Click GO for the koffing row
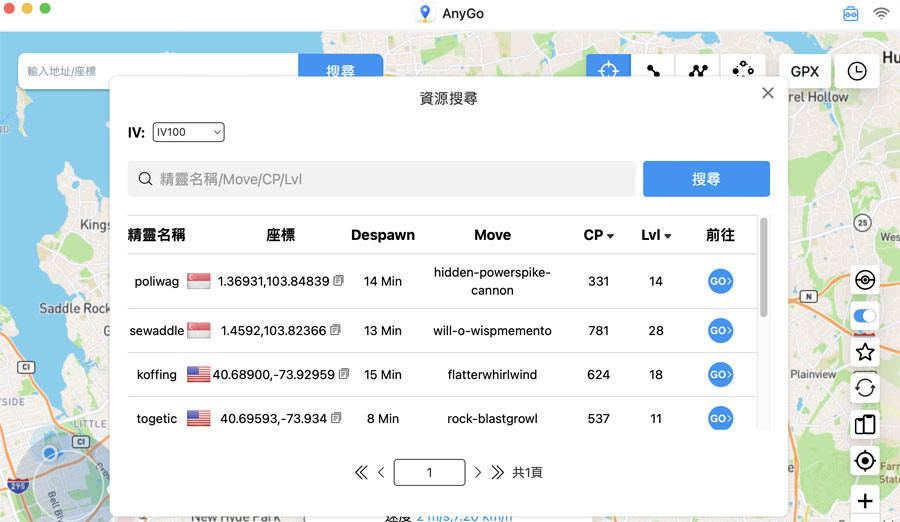This screenshot has height=522, width=900. (x=720, y=374)
